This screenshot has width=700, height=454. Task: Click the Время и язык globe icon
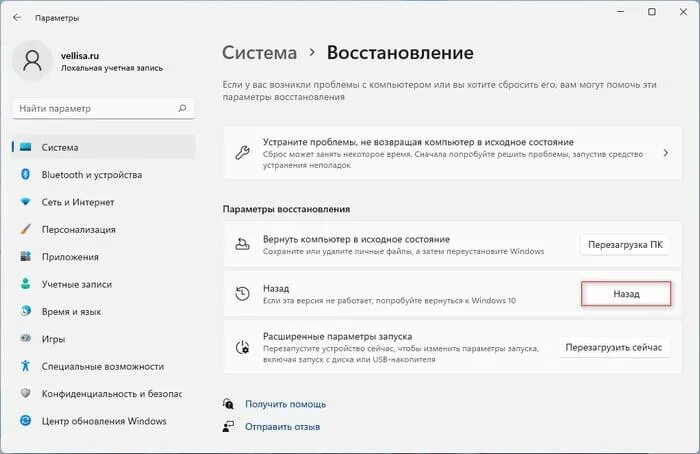25,311
